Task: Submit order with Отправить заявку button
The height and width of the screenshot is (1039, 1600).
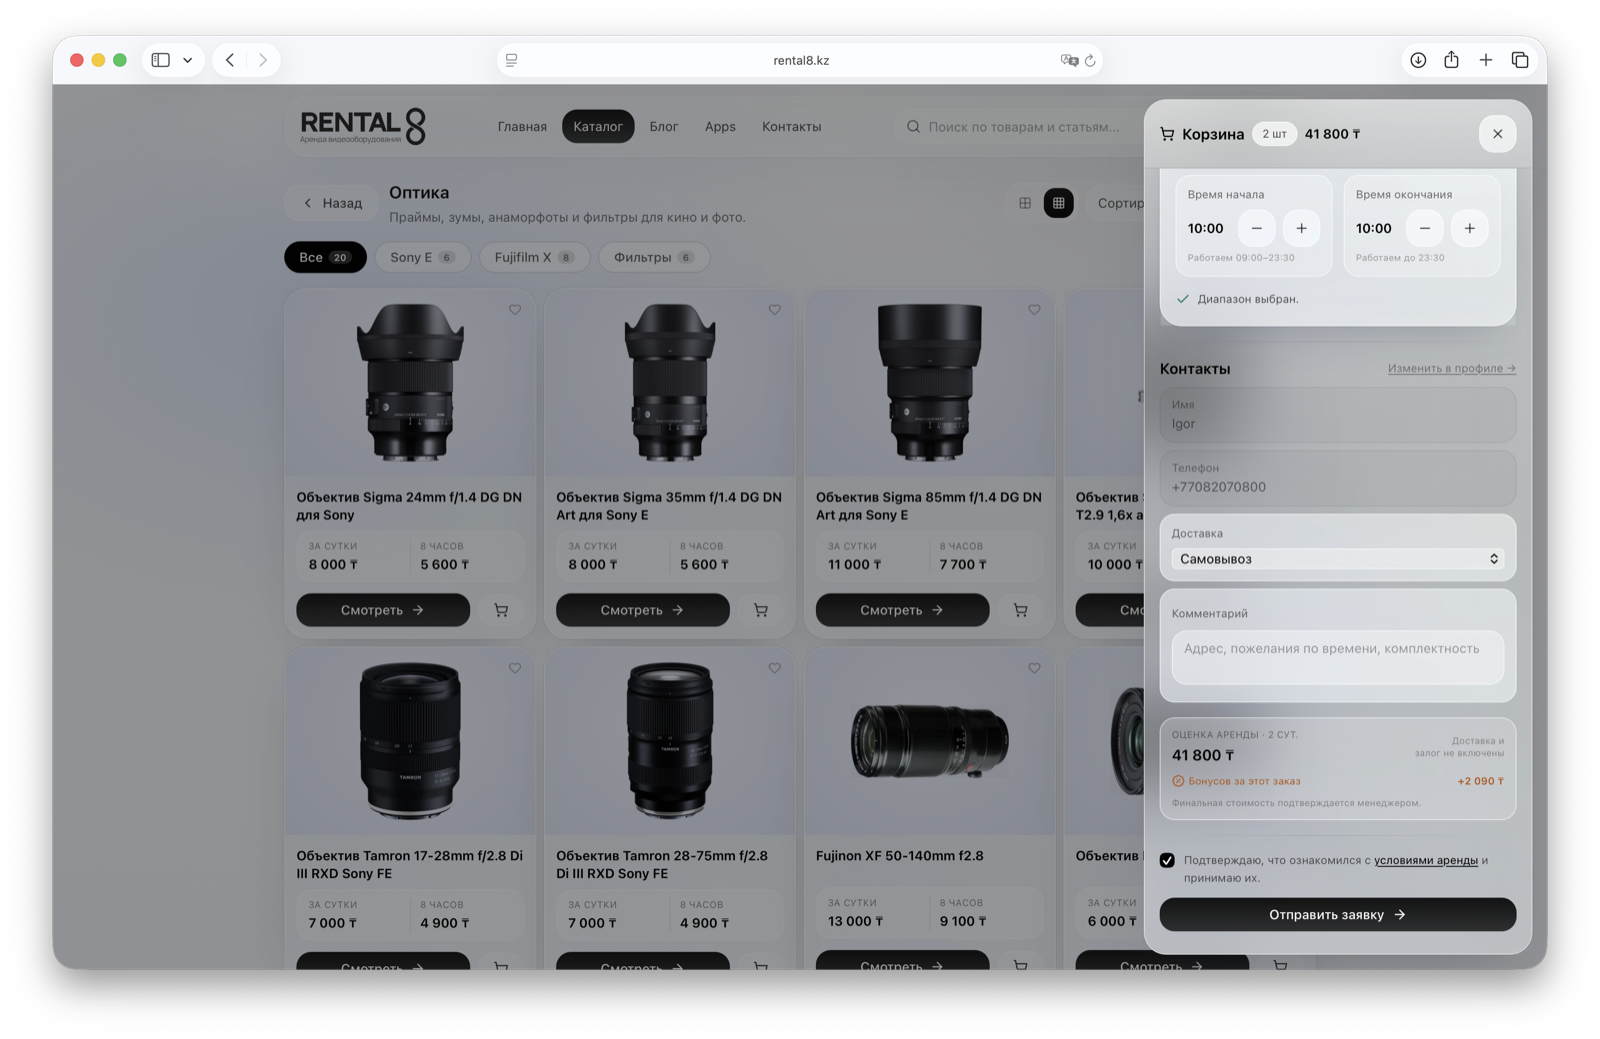Action: point(1338,915)
